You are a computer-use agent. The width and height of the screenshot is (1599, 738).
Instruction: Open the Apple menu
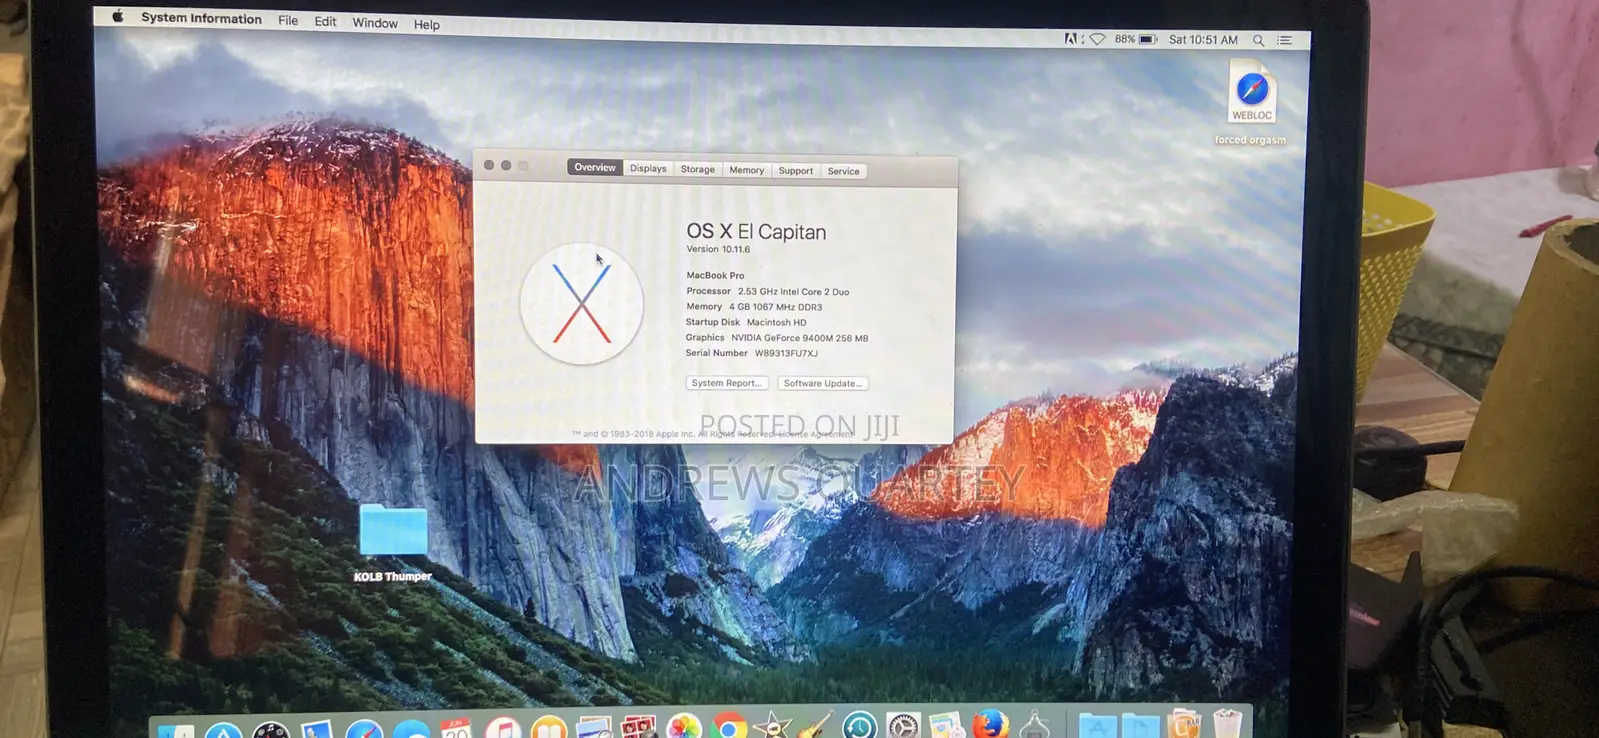point(118,16)
